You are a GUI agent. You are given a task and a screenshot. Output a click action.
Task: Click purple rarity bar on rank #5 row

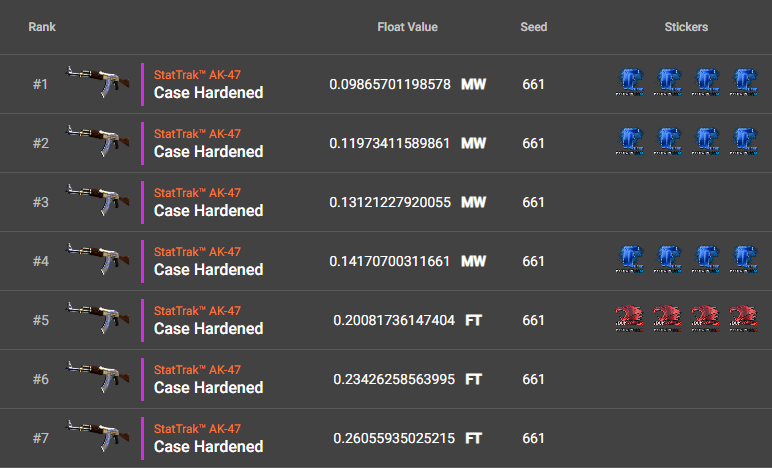click(143, 320)
